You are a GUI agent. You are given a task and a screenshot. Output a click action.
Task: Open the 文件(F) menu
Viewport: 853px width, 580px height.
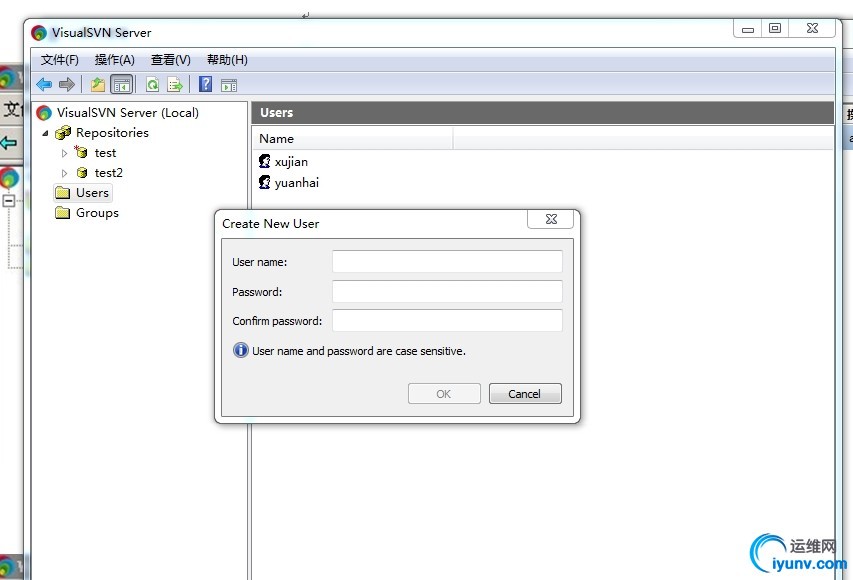pos(60,60)
